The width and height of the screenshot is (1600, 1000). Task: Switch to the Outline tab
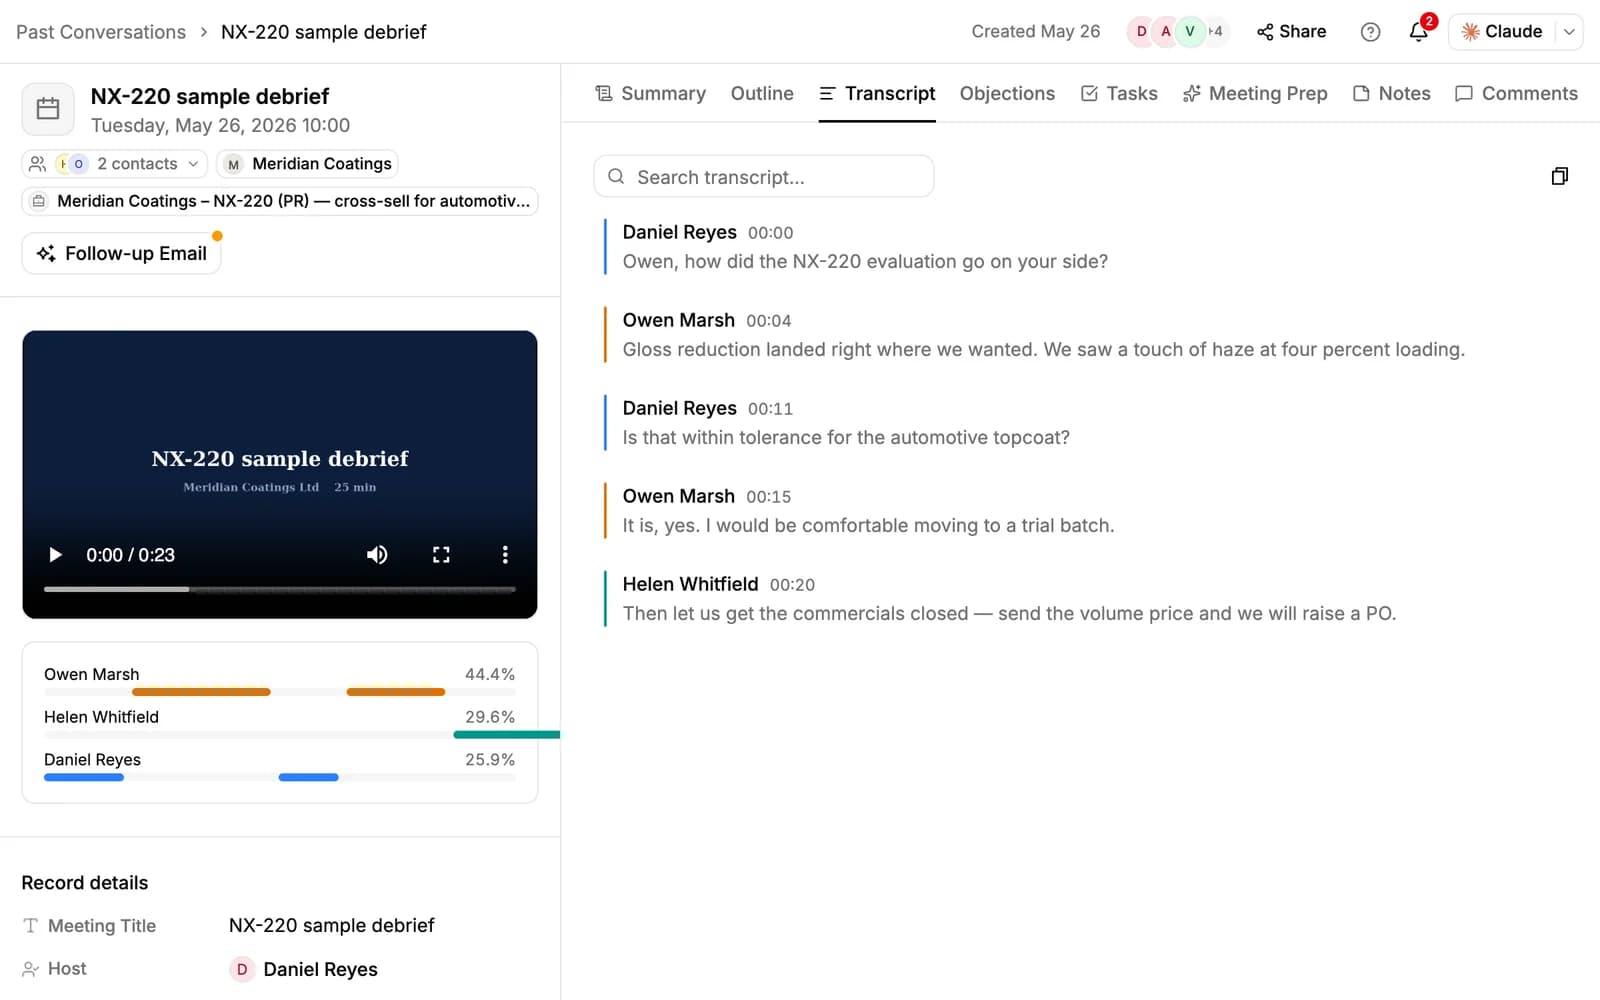[762, 93]
